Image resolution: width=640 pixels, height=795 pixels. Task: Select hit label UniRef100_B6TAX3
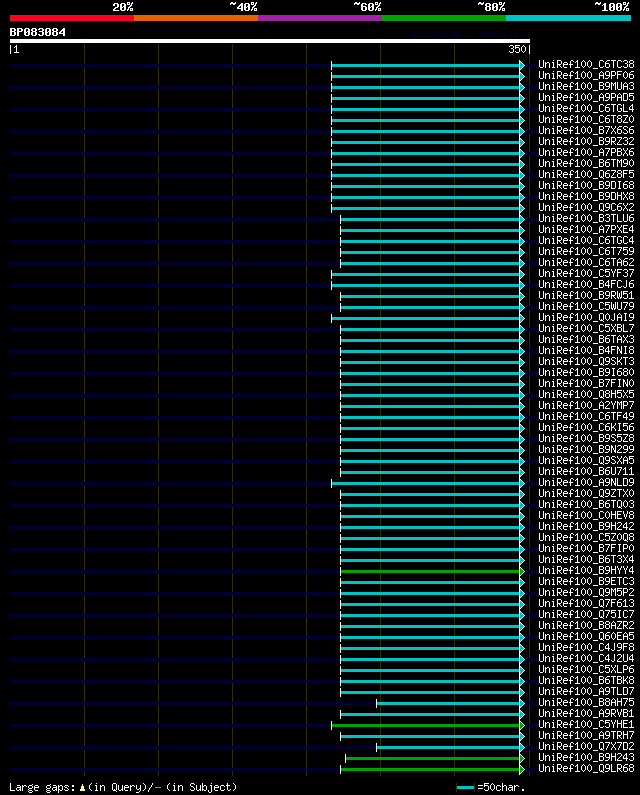click(586, 339)
